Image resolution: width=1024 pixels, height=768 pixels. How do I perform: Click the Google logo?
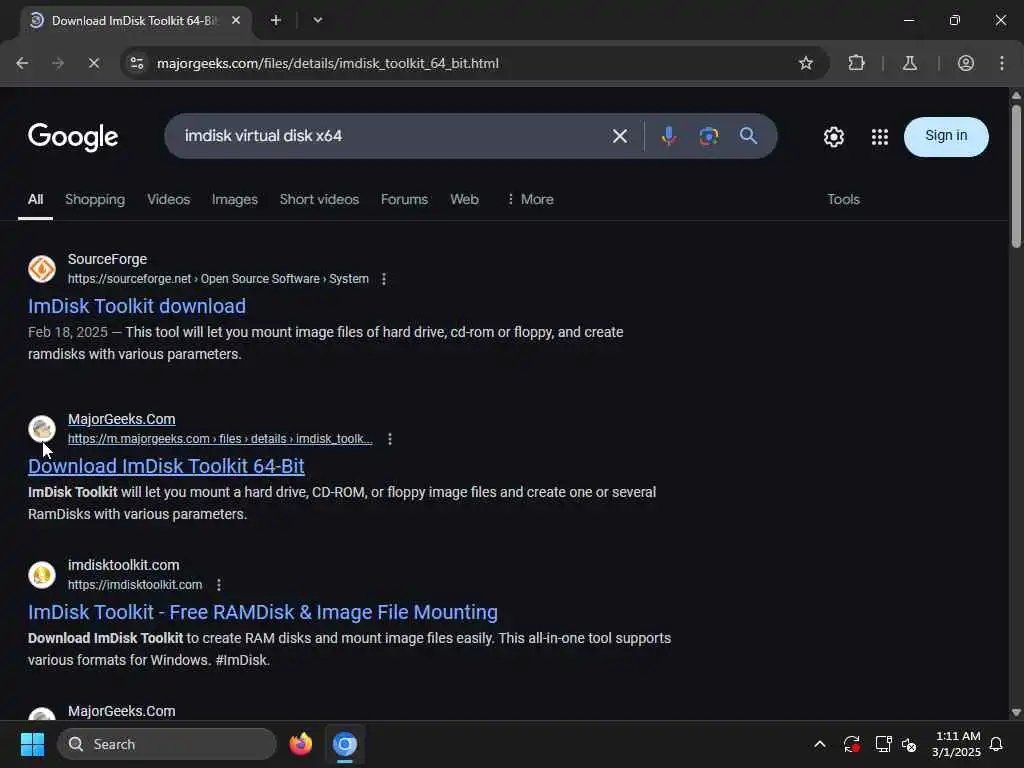73,136
